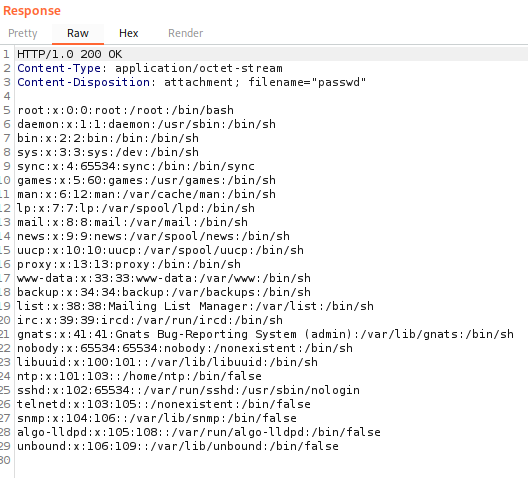Open the Hex view tab
The height and width of the screenshot is (478, 528).
(129, 33)
